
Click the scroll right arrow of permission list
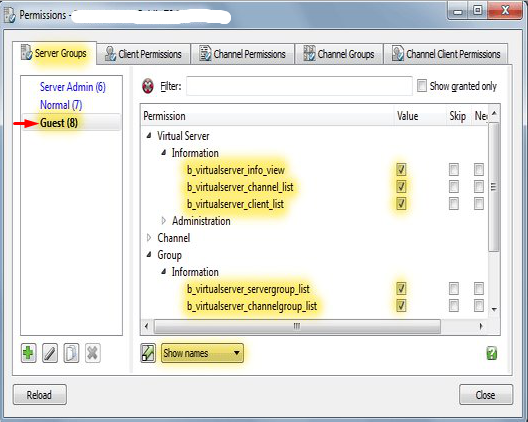click(x=481, y=326)
